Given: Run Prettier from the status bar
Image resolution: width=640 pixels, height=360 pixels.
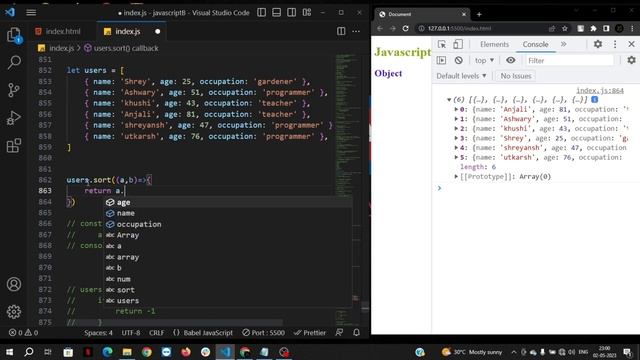Looking at the screenshot, I should [310, 333].
